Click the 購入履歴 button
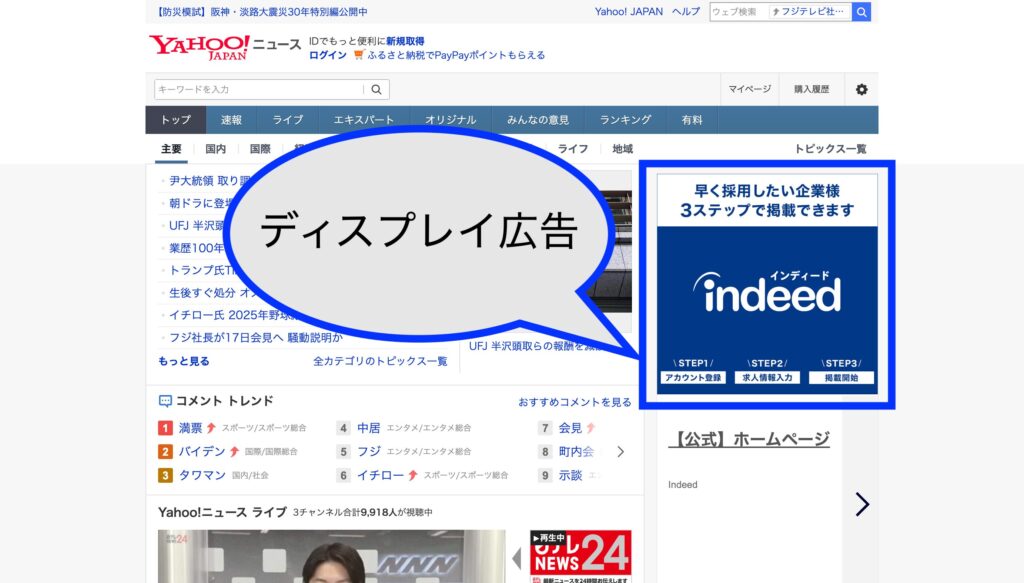The image size is (1024, 583). pyautogui.click(x=812, y=89)
